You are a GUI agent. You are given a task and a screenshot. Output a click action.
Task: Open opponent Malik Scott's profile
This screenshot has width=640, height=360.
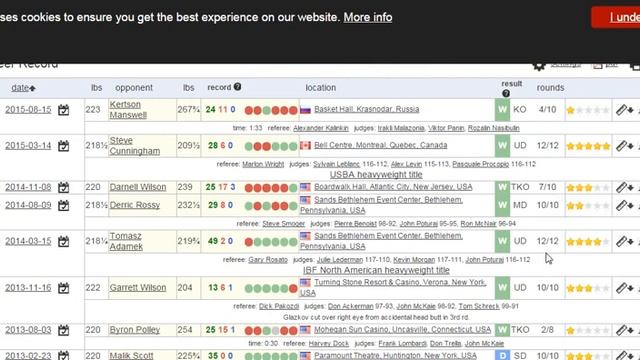tap(131, 356)
